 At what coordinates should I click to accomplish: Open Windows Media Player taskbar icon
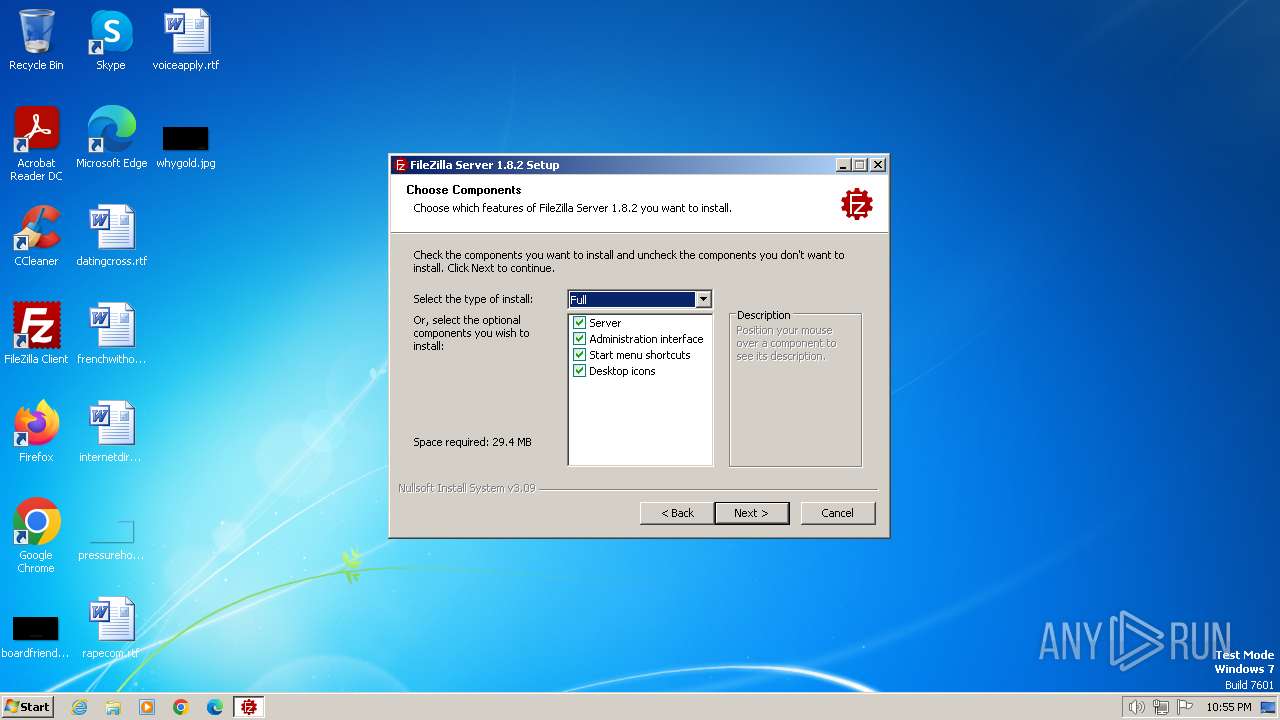pos(147,707)
